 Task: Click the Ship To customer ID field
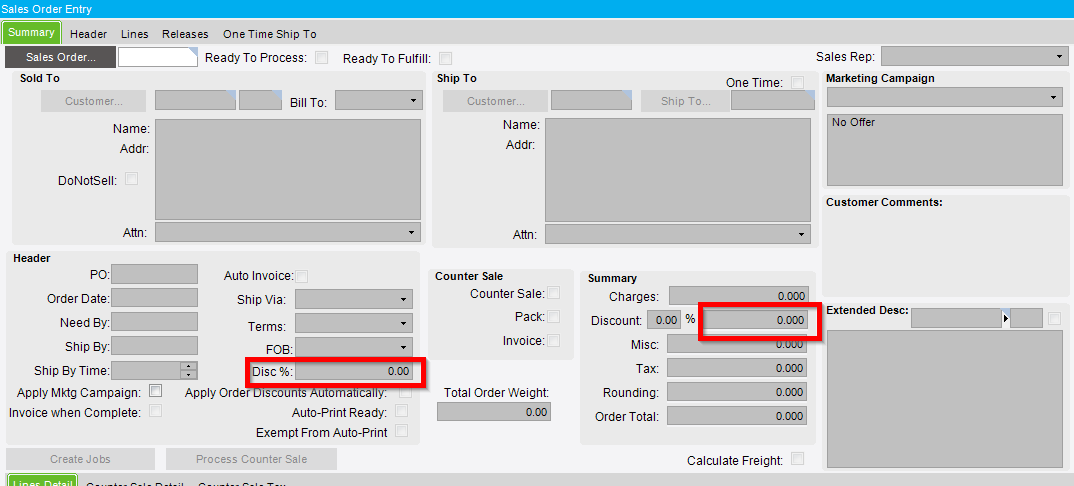591,100
